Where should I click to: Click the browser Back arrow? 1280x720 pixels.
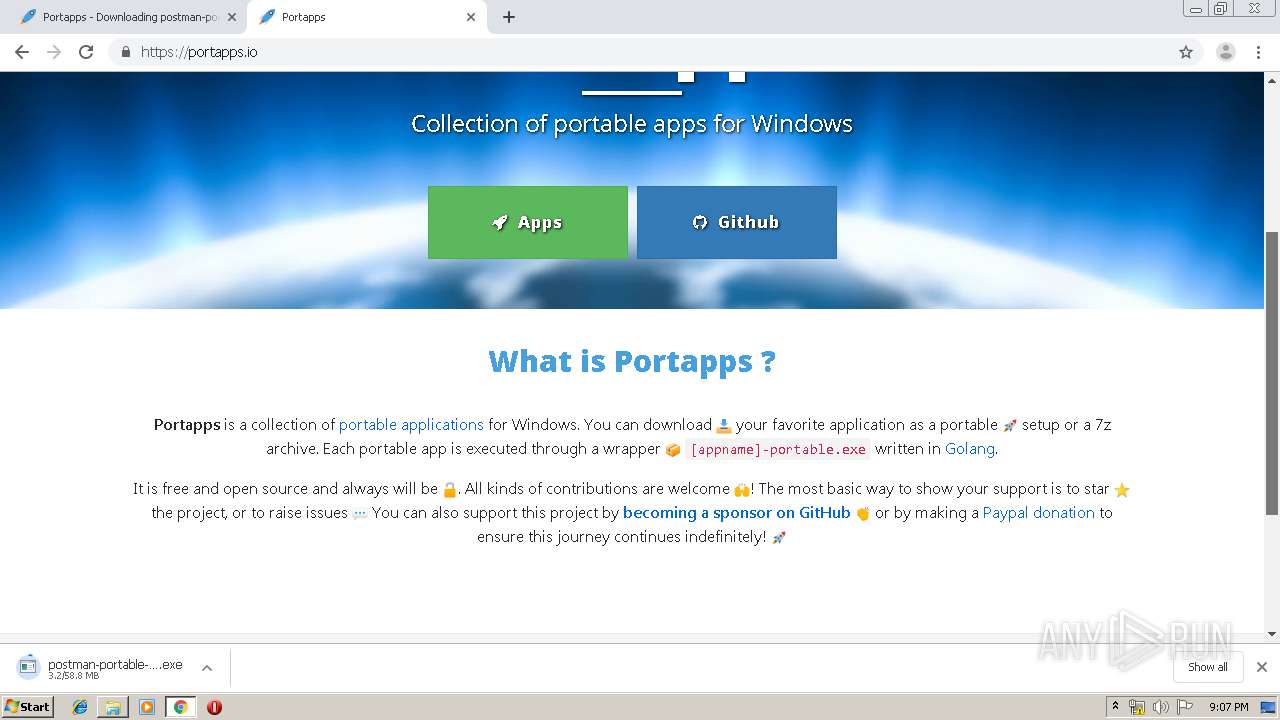22,52
